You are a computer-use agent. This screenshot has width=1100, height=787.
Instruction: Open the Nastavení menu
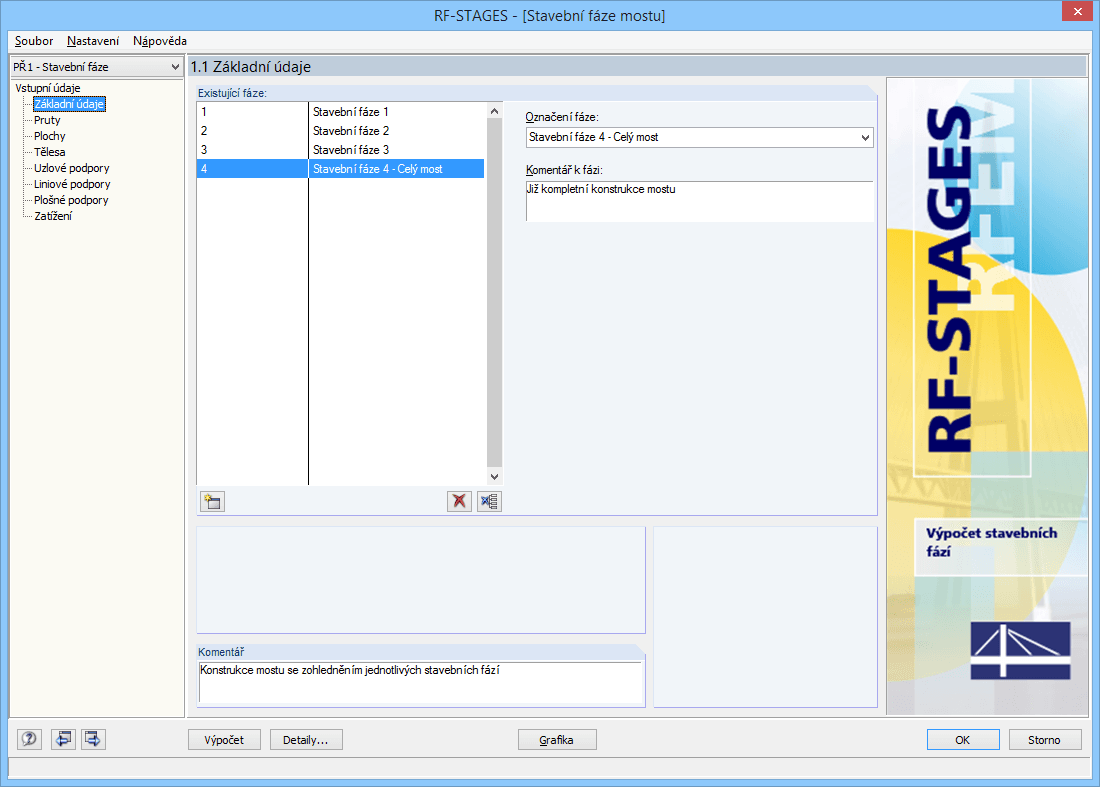(93, 41)
